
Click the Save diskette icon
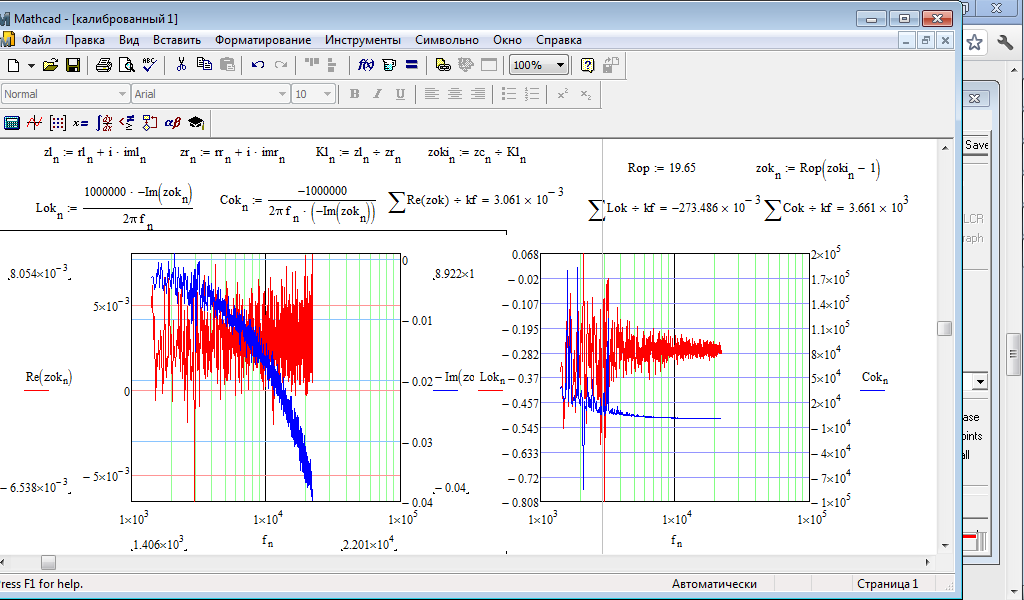73,65
